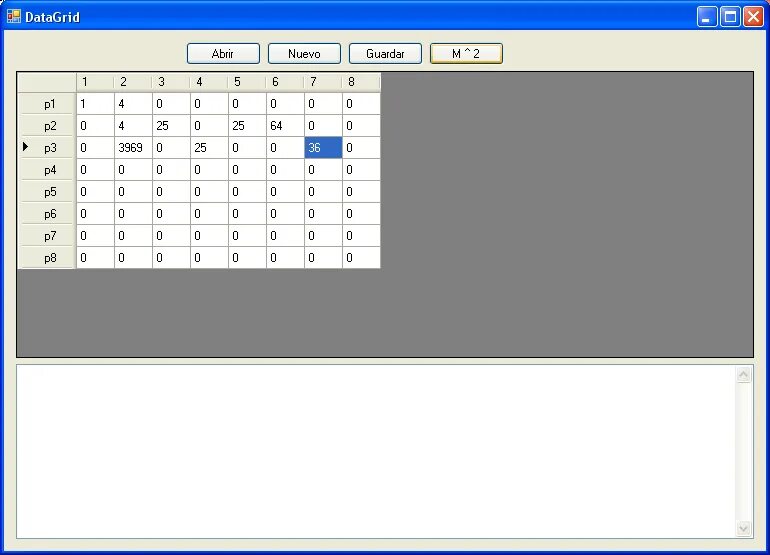770x555 pixels.
Task: Close the DataGrid window
Action: [753, 17]
